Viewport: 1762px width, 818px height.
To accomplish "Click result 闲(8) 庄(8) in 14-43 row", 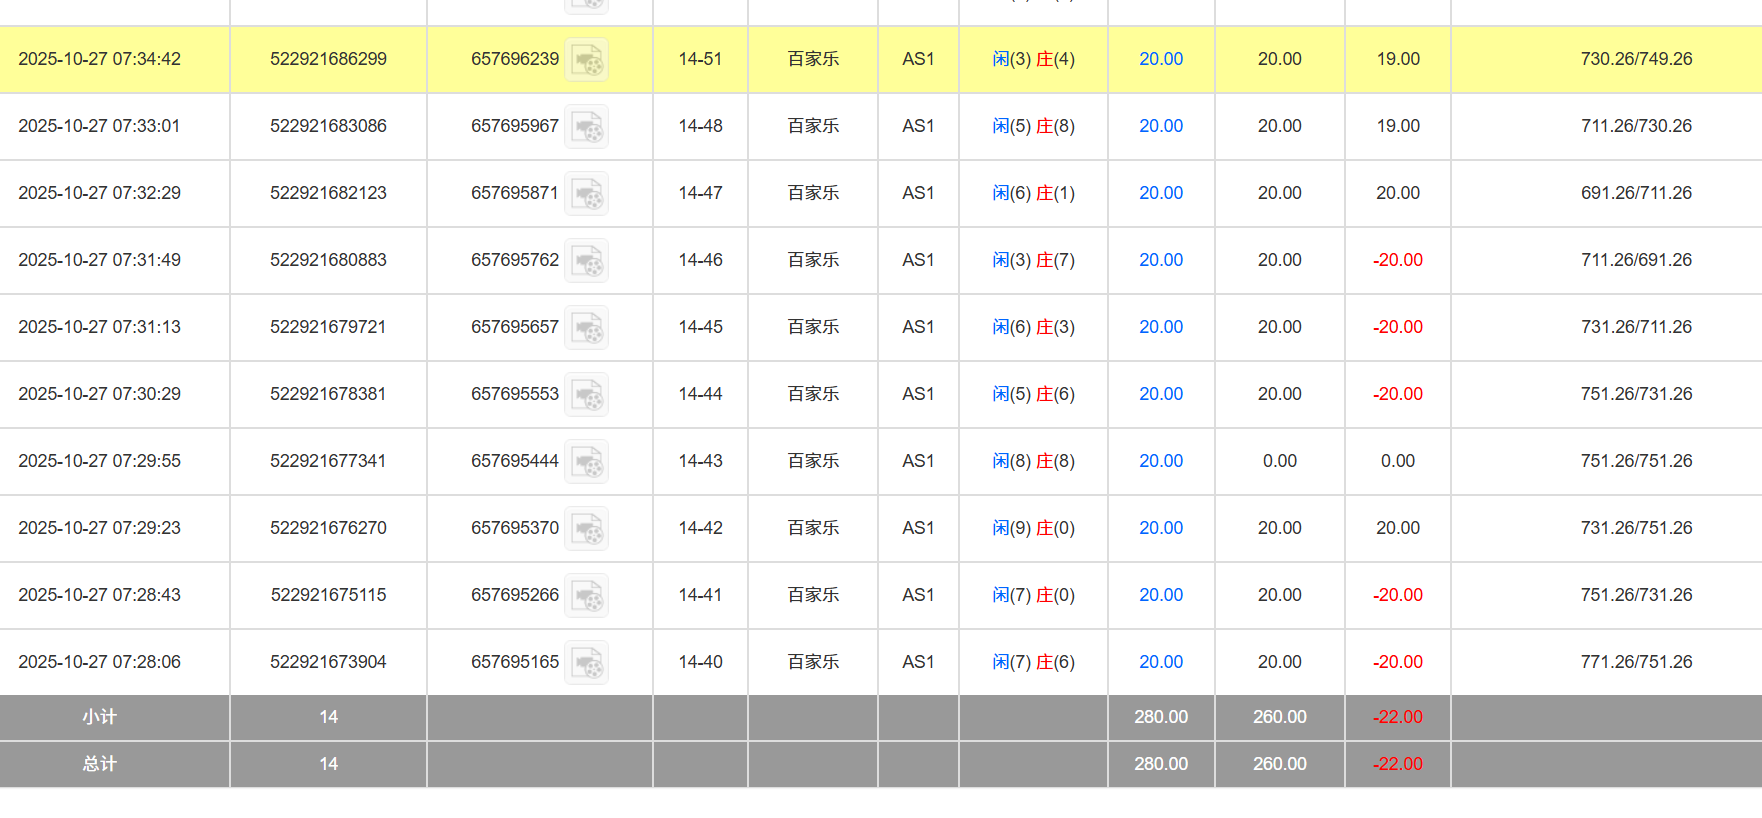I will (1033, 461).
